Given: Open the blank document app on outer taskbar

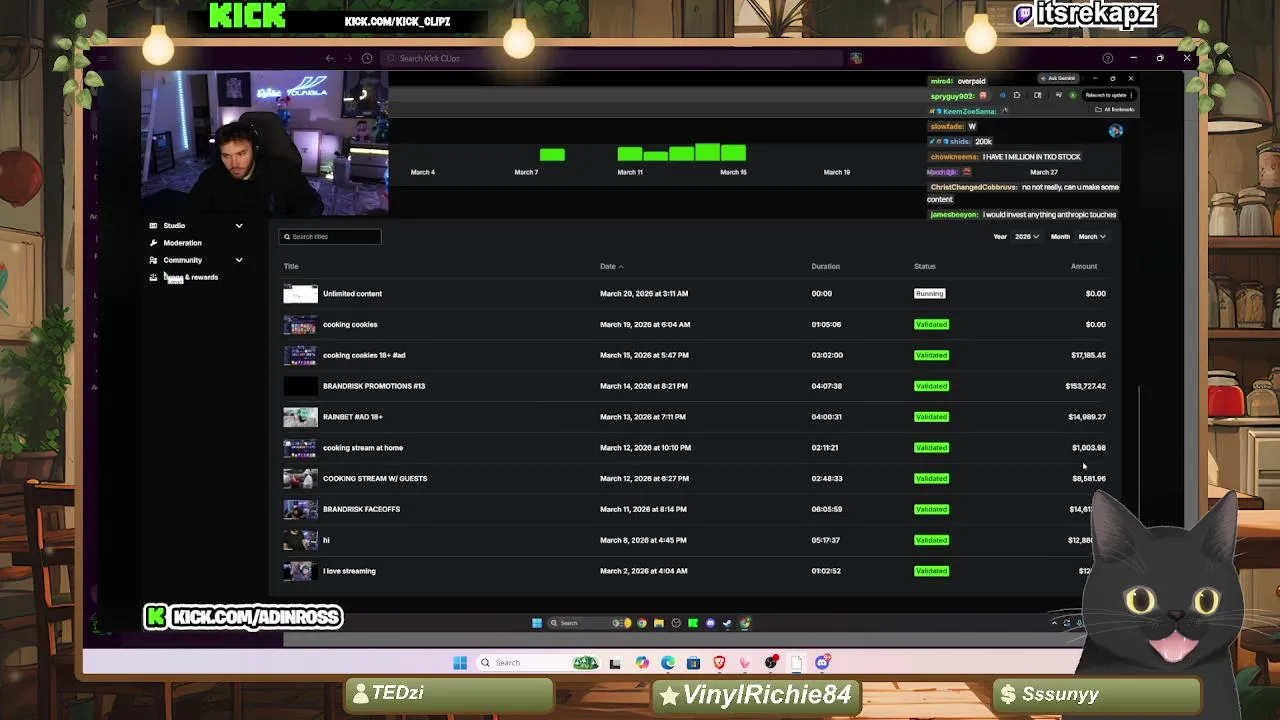Looking at the screenshot, I should point(796,663).
